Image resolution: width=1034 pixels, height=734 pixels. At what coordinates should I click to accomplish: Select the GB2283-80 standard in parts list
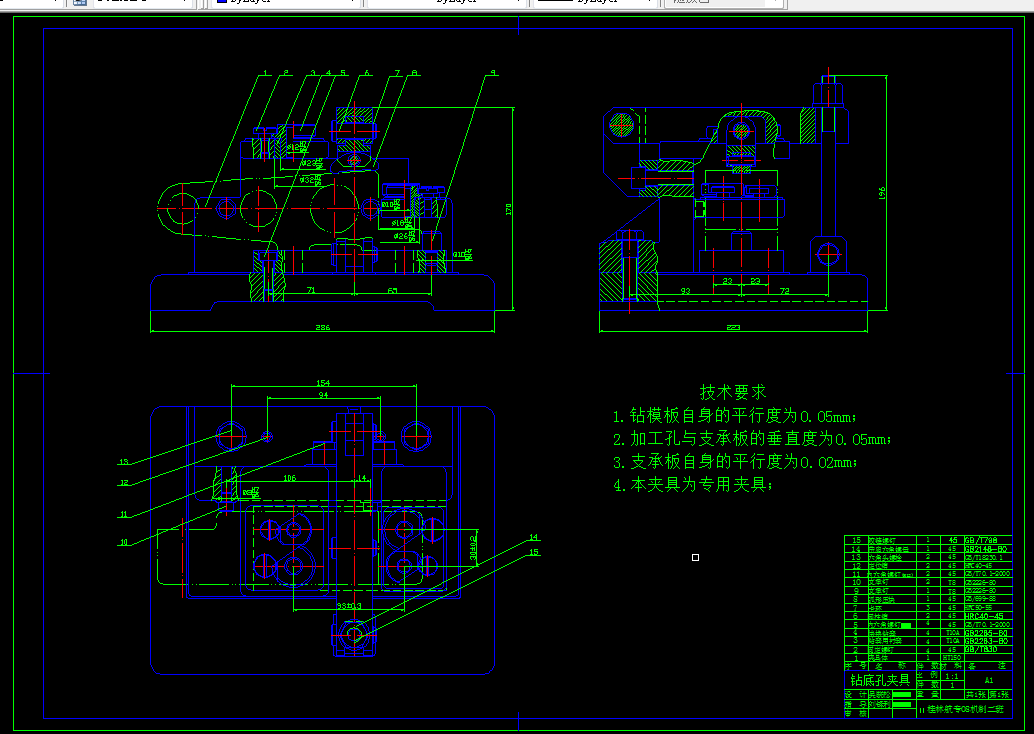986,641
